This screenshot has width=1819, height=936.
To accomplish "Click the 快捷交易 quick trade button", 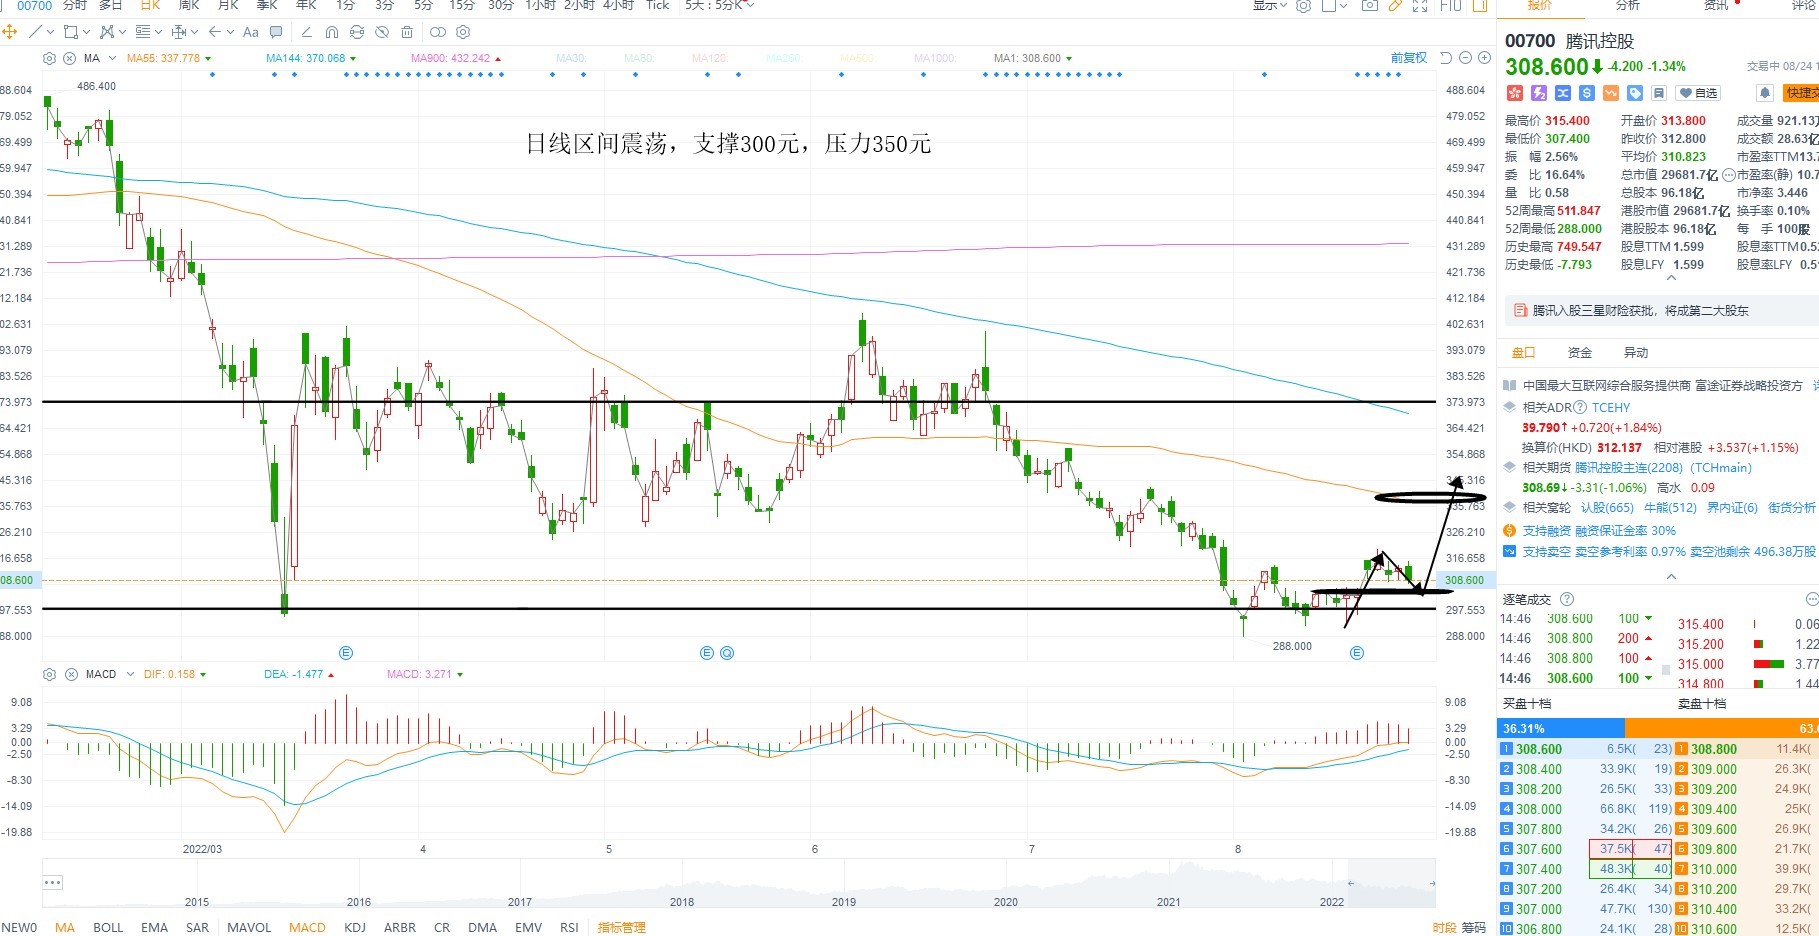I will tap(1801, 93).
